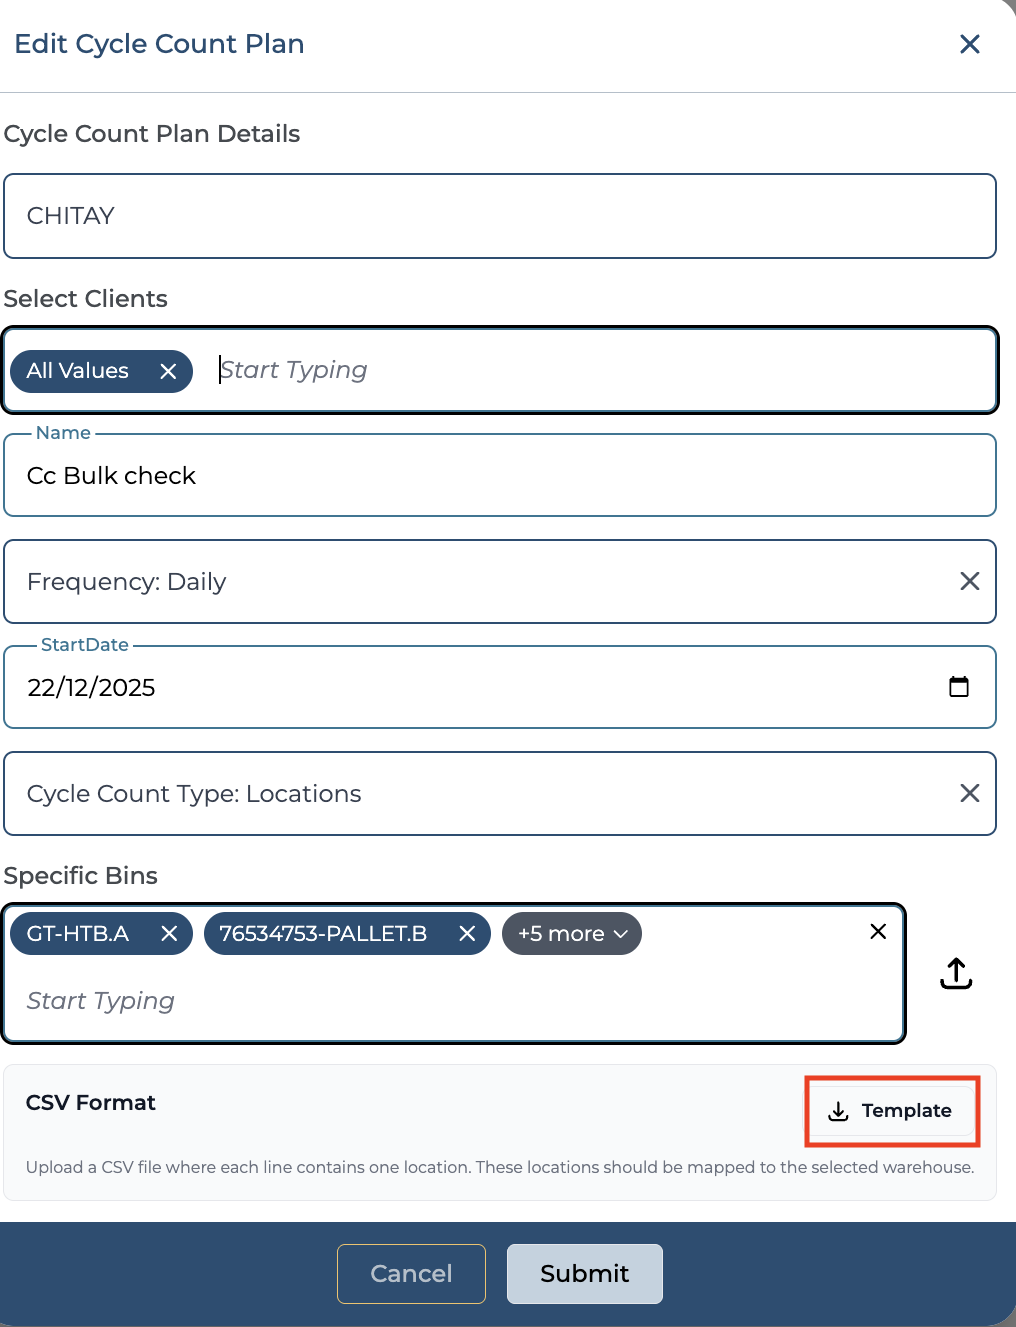This screenshot has height=1327, width=1016.
Task: Download the CSV Template
Action: pyautogui.click(x=891, y=1111)
